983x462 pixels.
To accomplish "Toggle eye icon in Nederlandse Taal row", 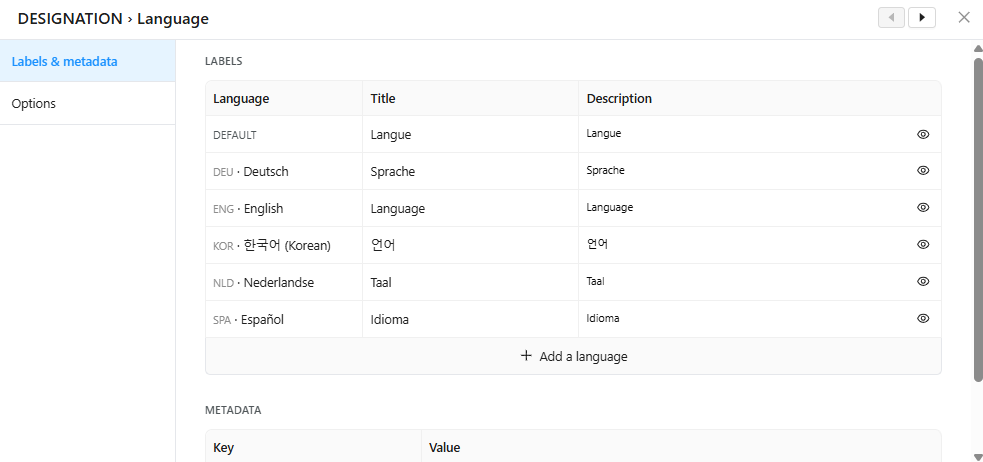I will (923, 281).
